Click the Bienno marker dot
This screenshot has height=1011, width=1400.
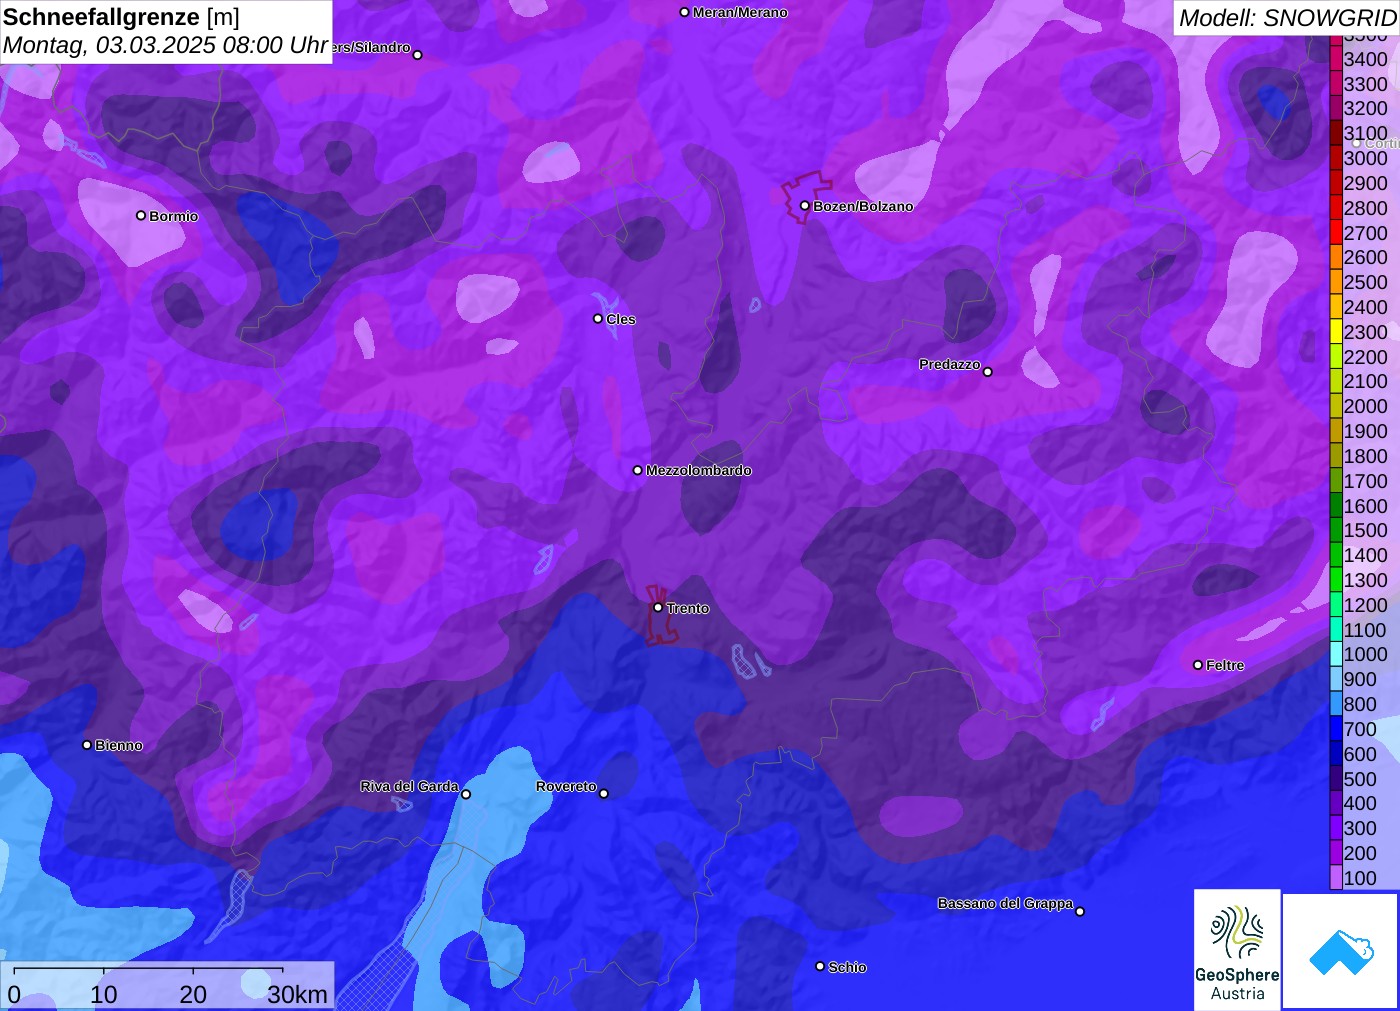[x=87, y=745]
